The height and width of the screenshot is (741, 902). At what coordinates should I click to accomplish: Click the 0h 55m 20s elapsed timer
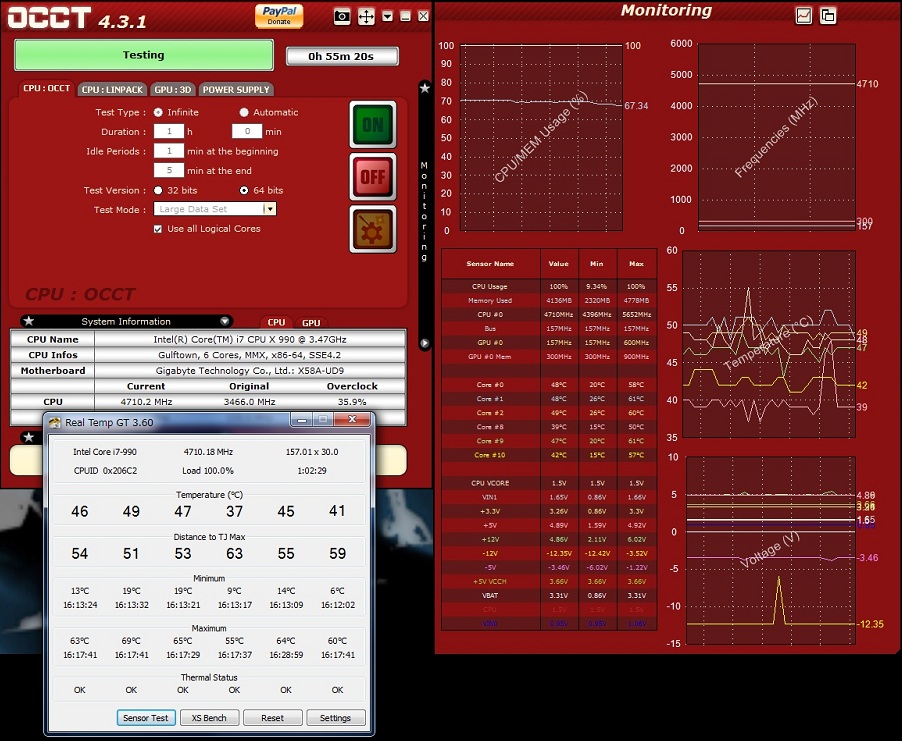[342, 56]
